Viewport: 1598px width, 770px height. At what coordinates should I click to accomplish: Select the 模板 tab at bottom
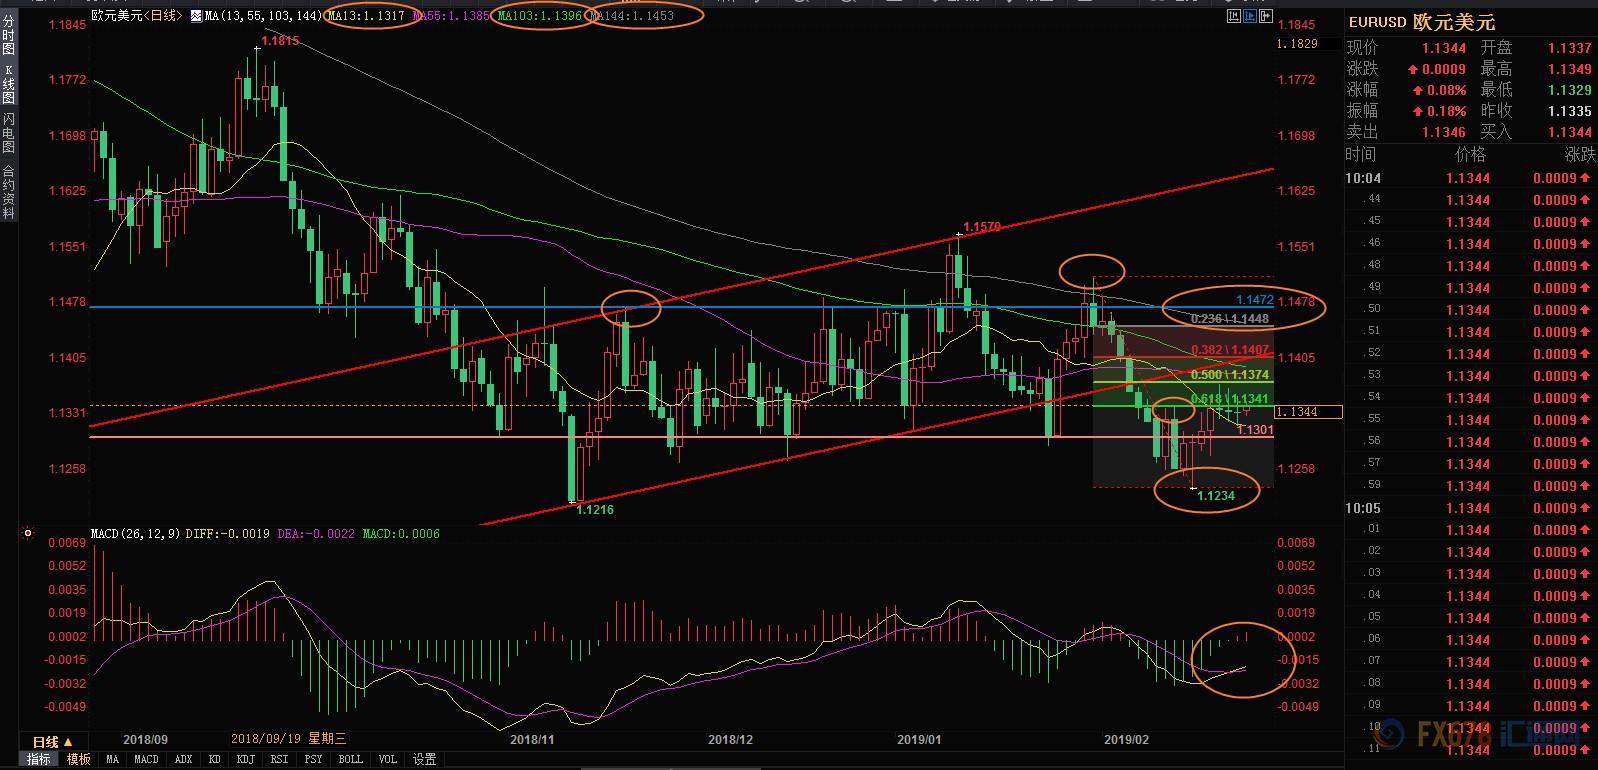point(78,759)
